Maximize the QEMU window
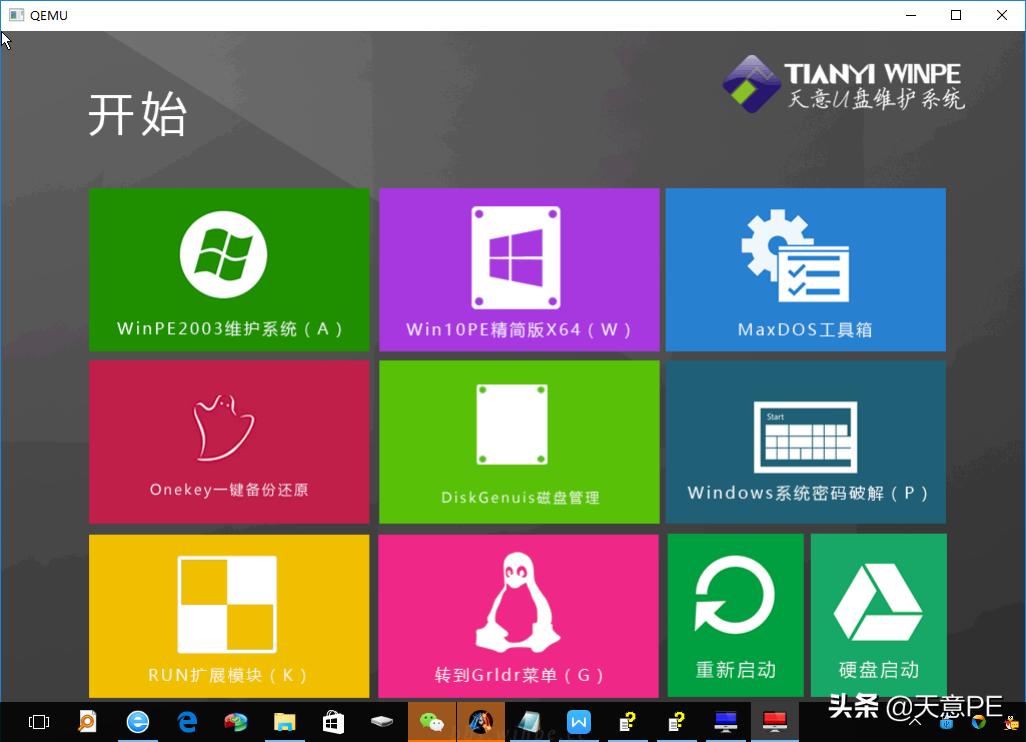The height and width of the screenshot is (742, 1026). point(956,15)
